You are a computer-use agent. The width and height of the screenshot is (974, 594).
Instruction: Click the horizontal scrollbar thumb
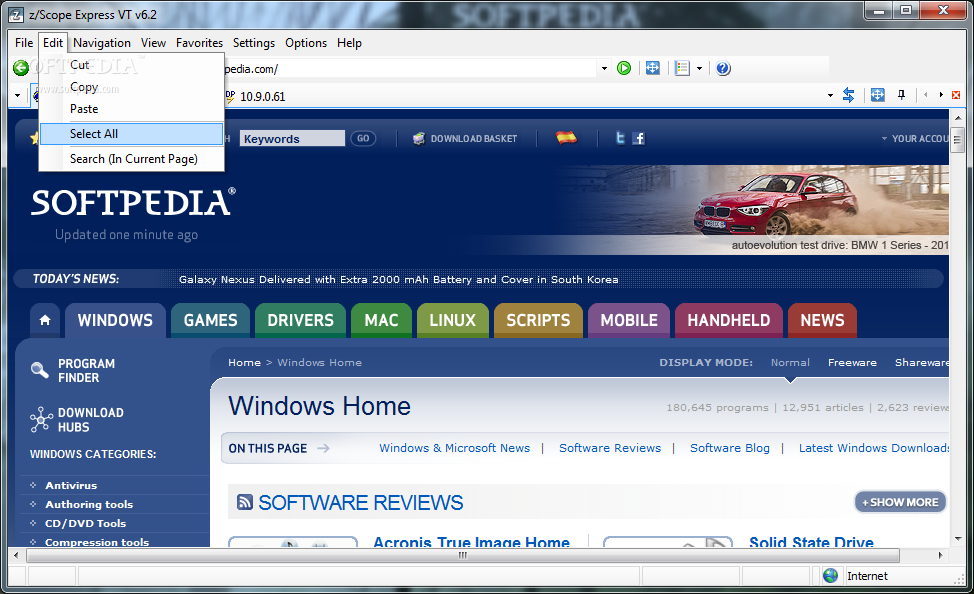463,555
